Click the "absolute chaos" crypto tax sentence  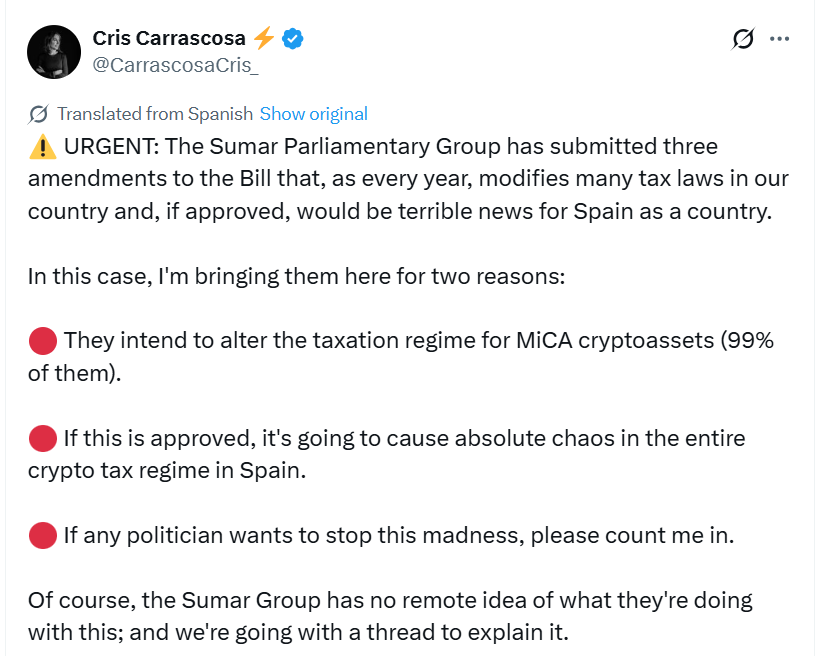(x=400, y=438)
